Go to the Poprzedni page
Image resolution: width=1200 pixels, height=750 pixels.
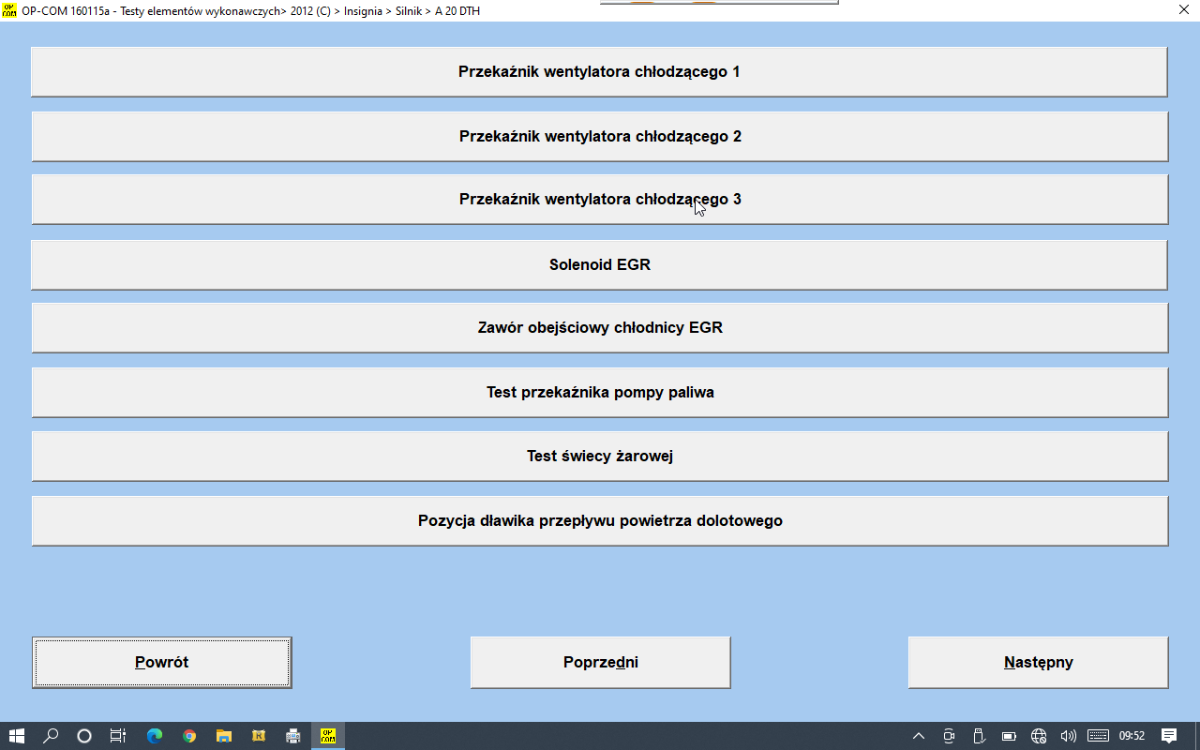click(600, 662)
